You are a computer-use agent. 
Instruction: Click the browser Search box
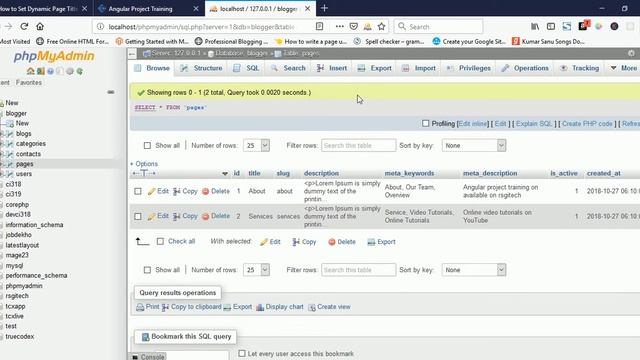[439, 27]
